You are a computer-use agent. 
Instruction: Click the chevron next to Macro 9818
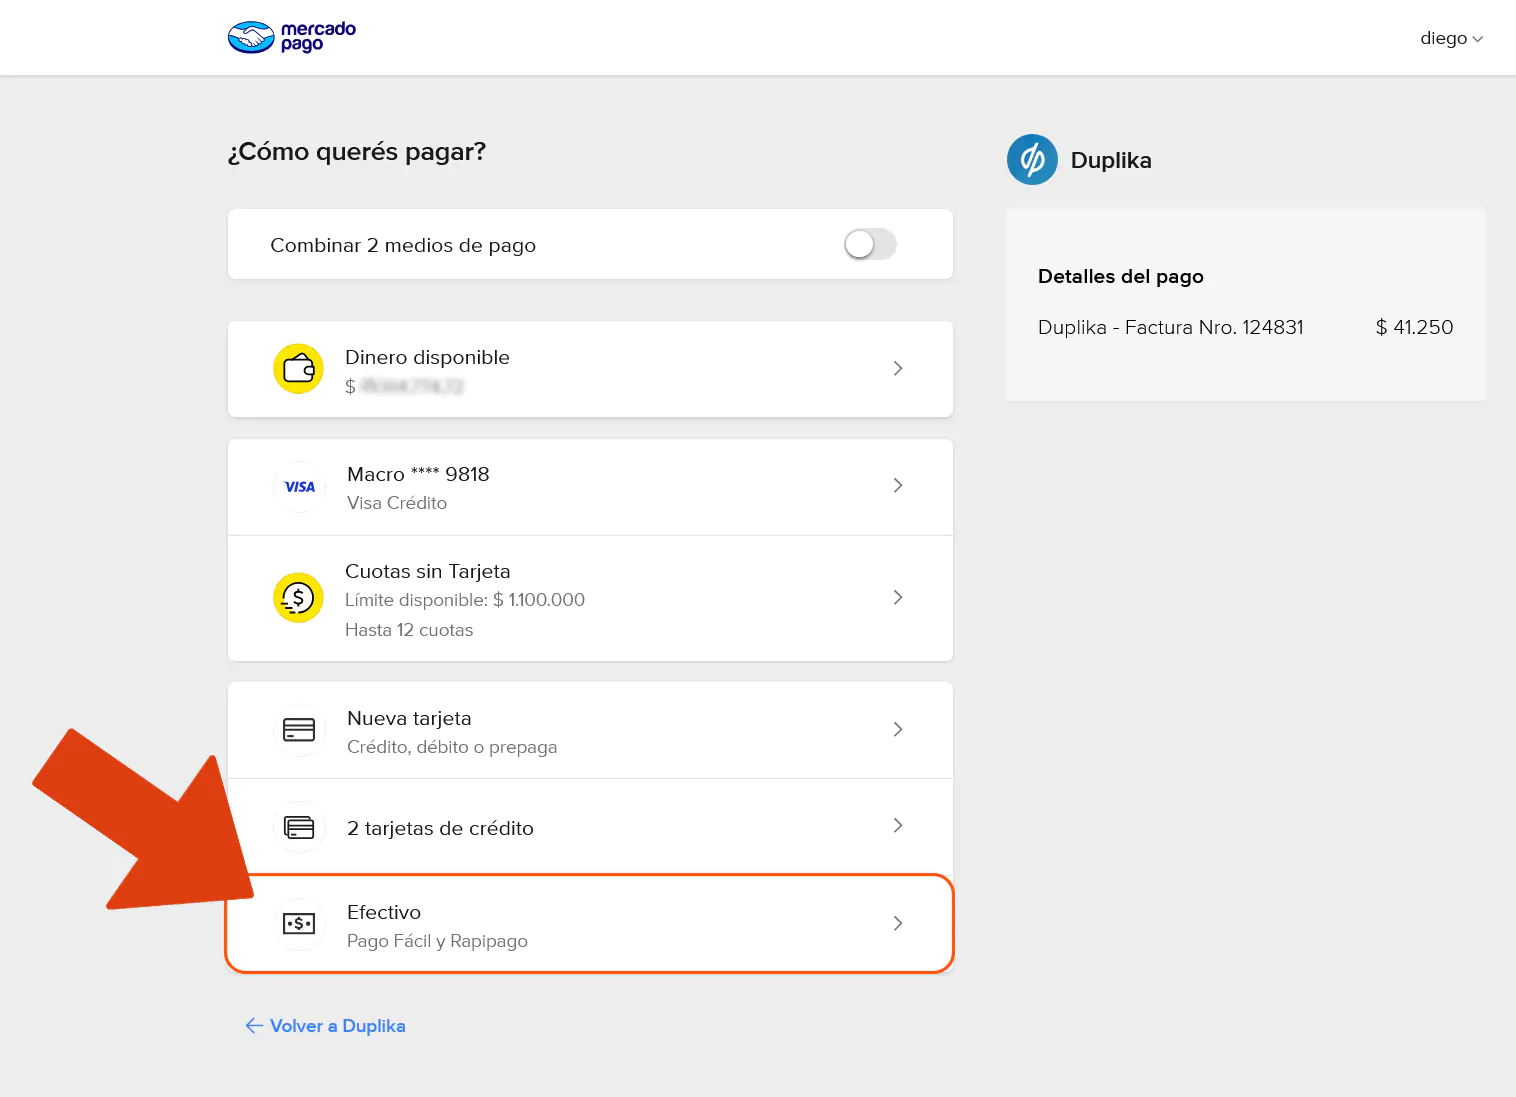[x=897, y=486]
